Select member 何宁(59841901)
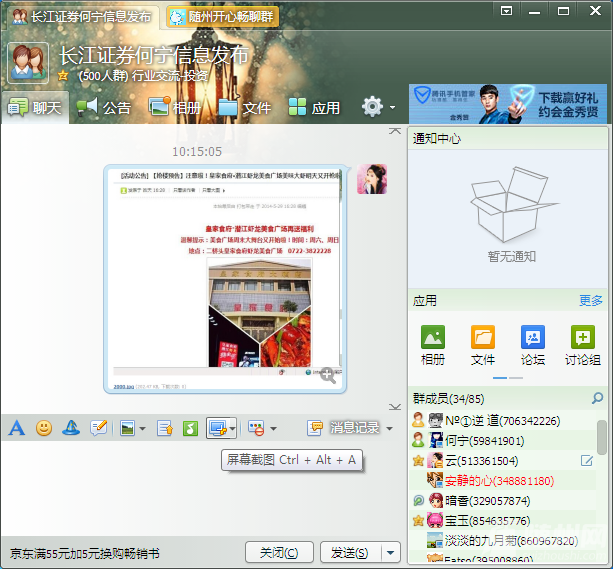The height and width of the screenshot is (569, 613). (x=504, y=441)
